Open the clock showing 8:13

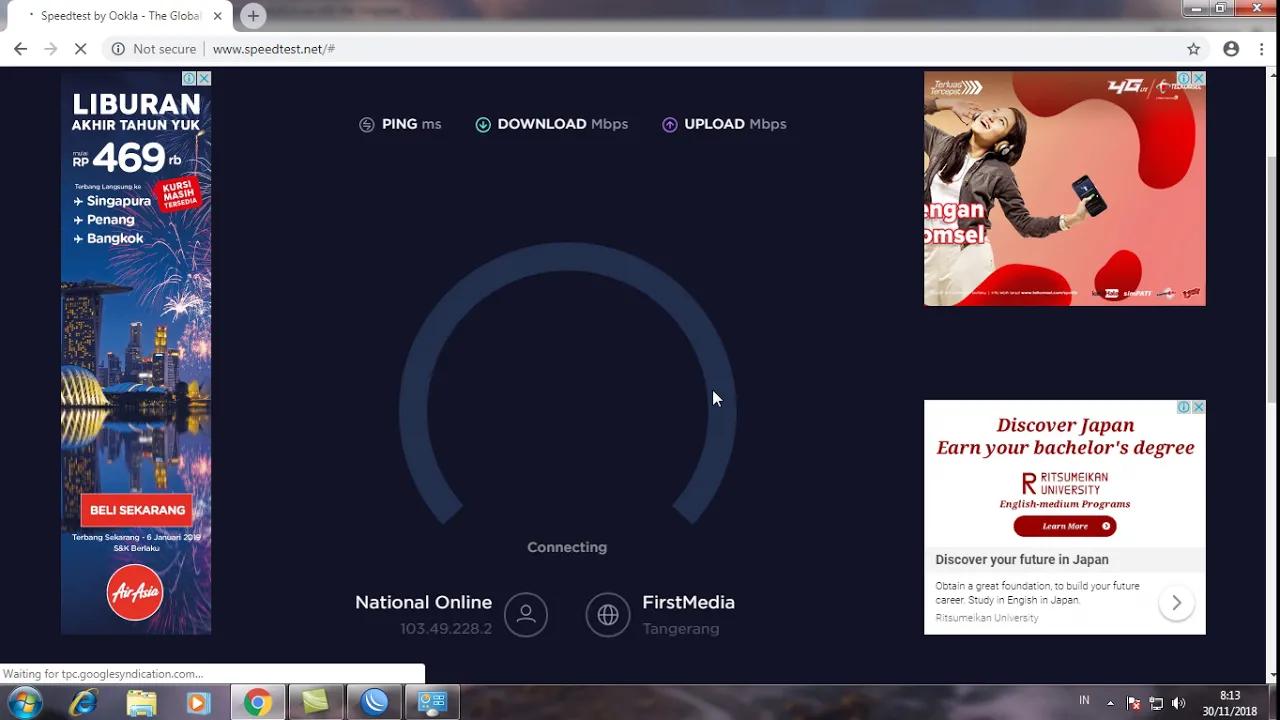[x=1230, y=703]
